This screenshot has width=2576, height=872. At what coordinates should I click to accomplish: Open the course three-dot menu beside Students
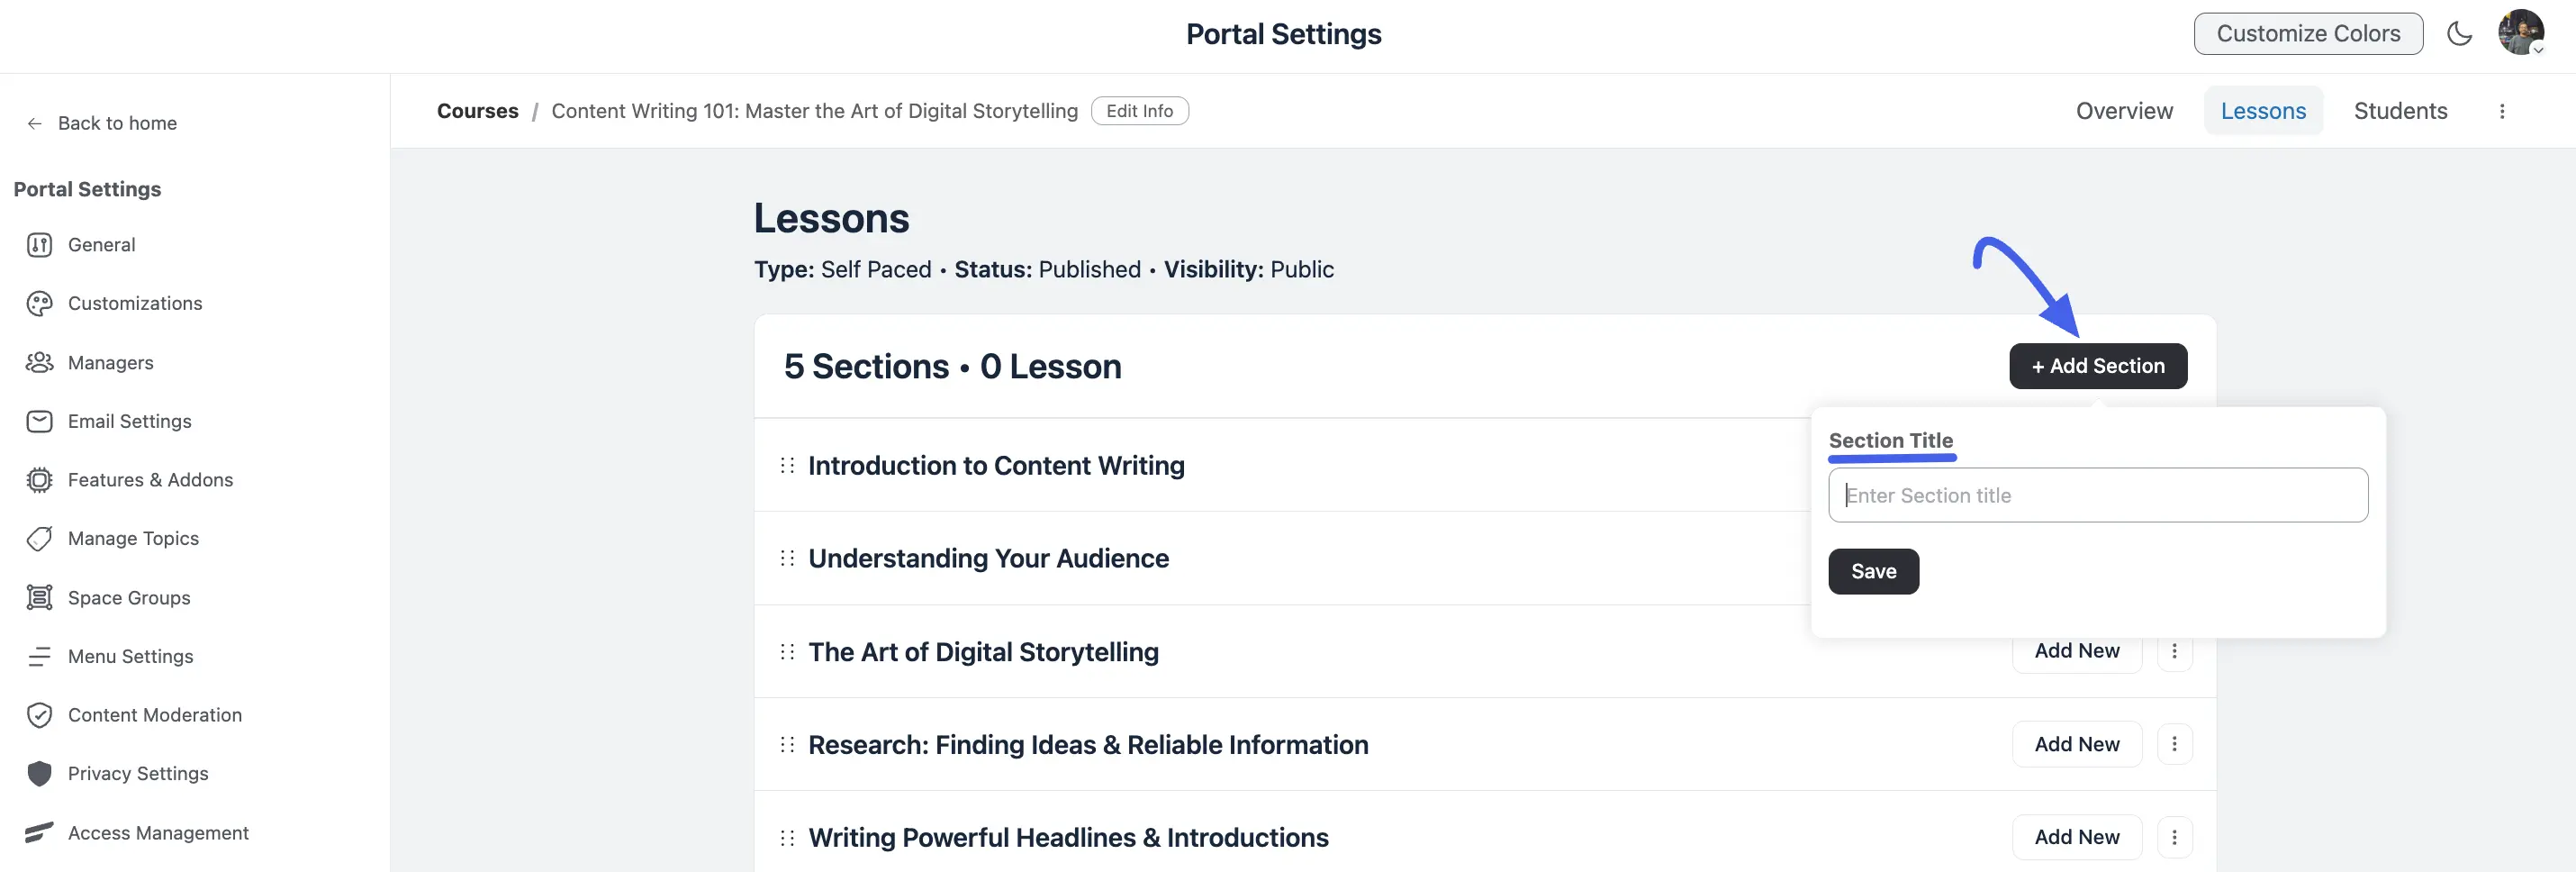tap(2502, 111)
